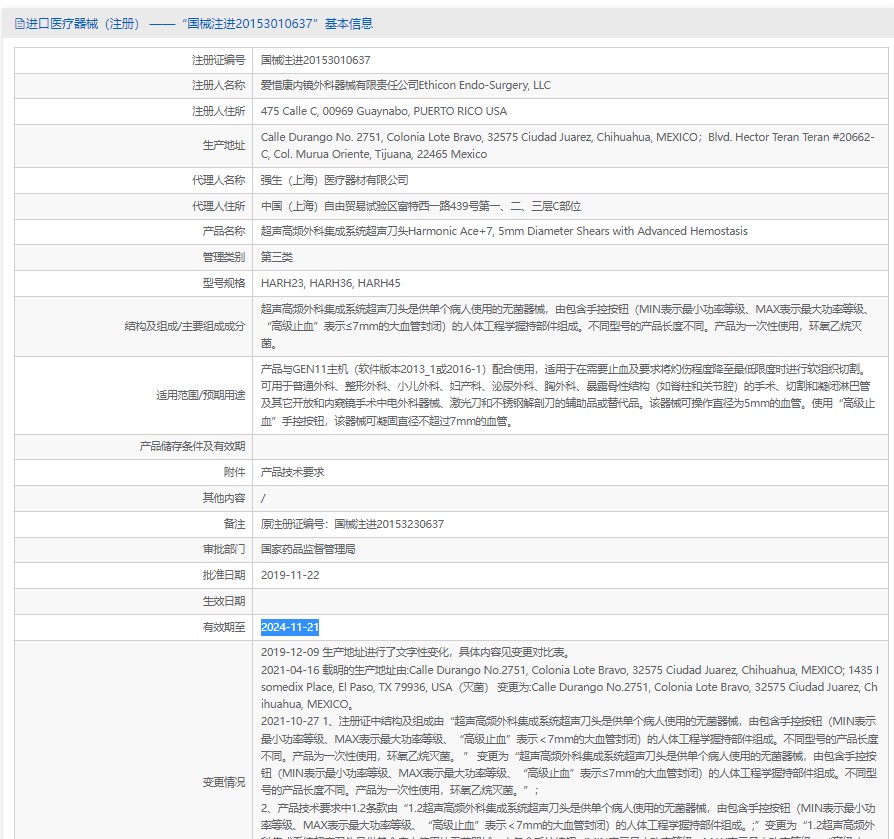894x839 pixels.
Task: Click the production address starting Calle Durango No. 2751
Action: [567, 146]
